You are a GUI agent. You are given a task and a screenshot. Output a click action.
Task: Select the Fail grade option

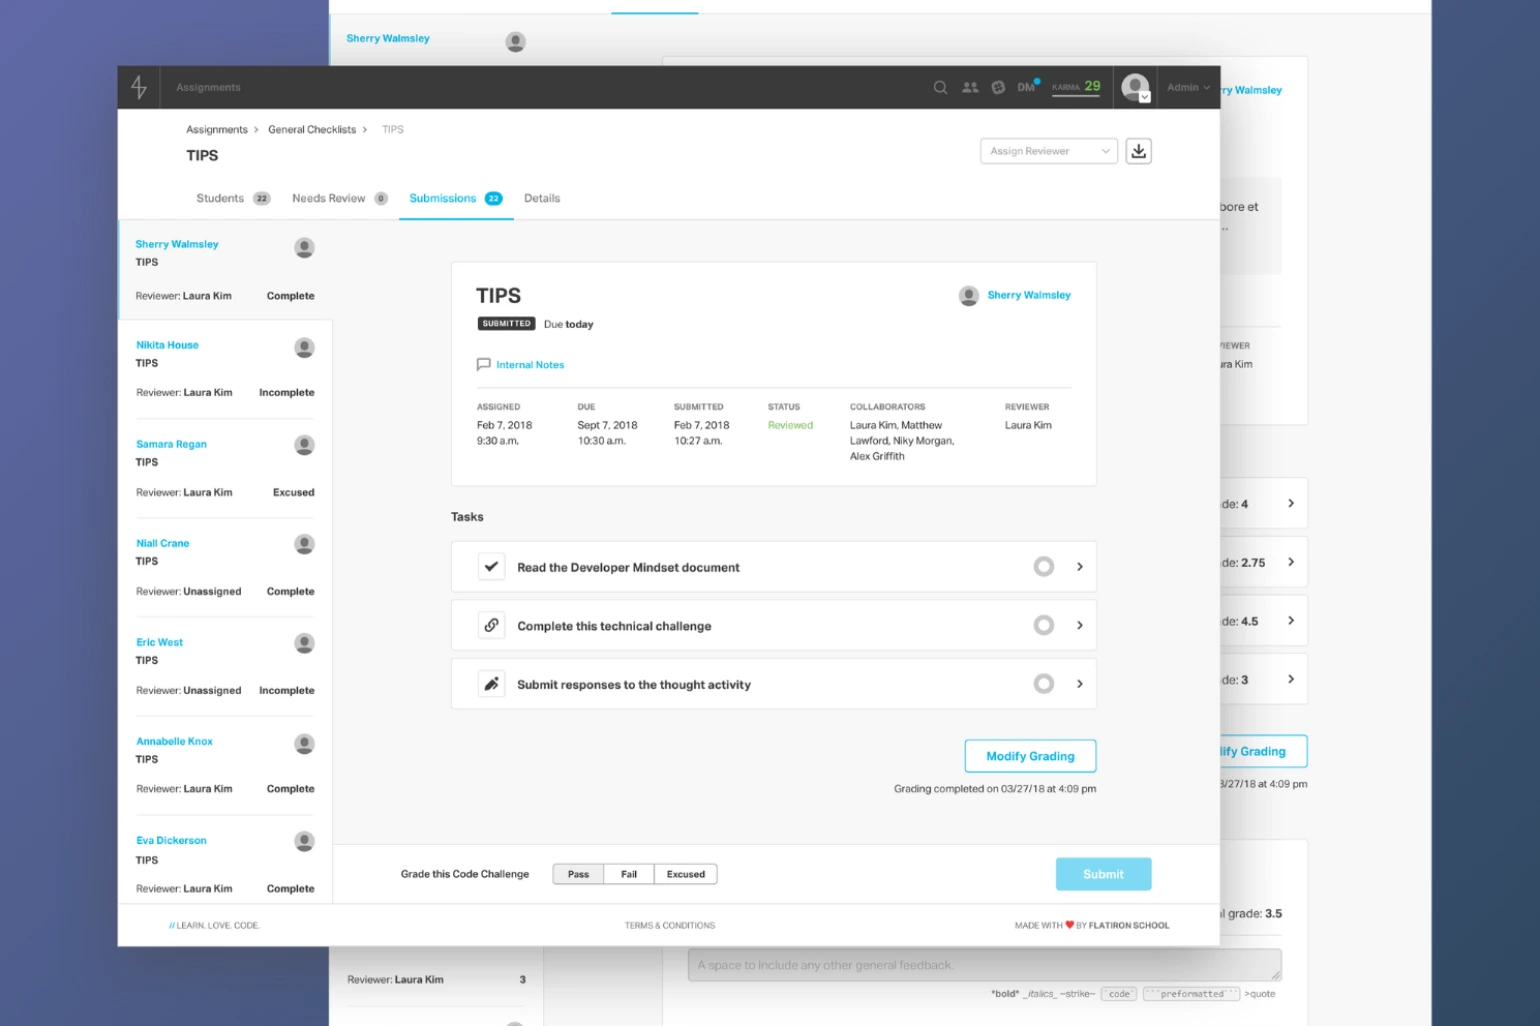point(629,874)
